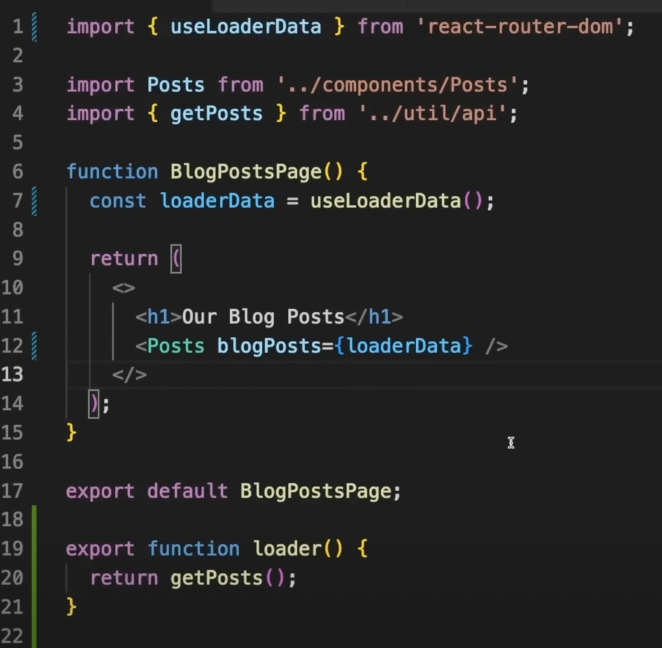Click 'BlogPostsPage' in the function declaration
Image resolution: width=662 pixels, height=648 pixels.
click(246, 172)
